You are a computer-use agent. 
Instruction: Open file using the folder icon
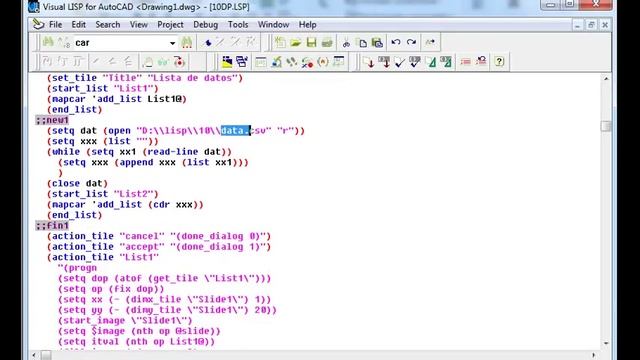click(x=296, y=42)
